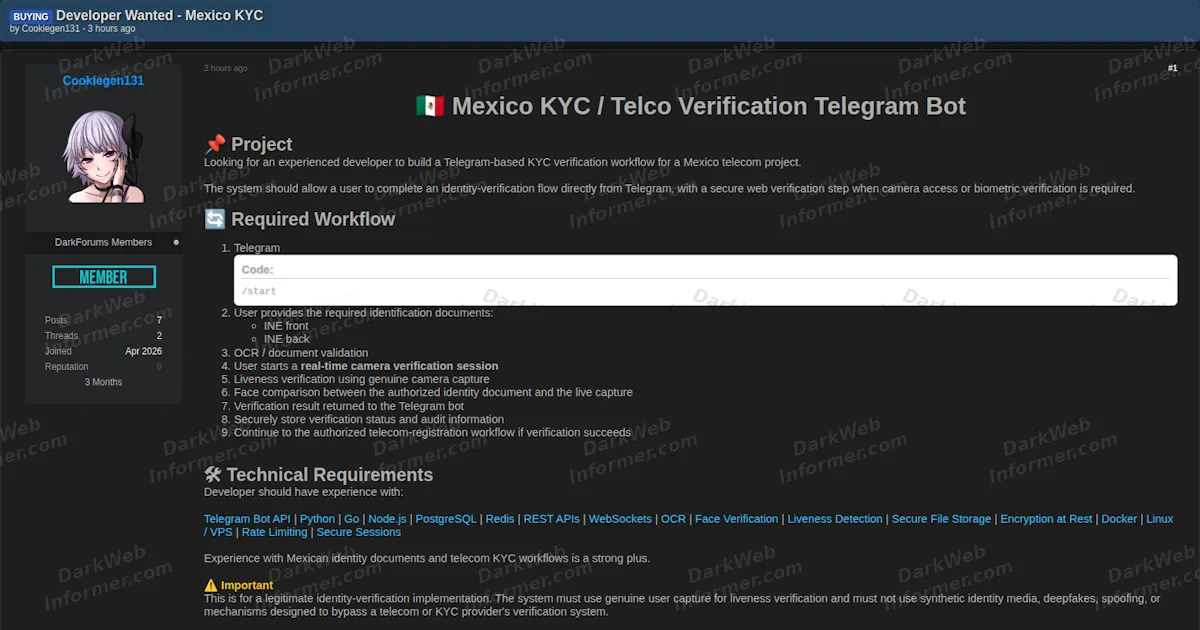The width and height of the screenshot is (1200, 630).
Task: Click the Python tag
Action: tap(317, 519)
